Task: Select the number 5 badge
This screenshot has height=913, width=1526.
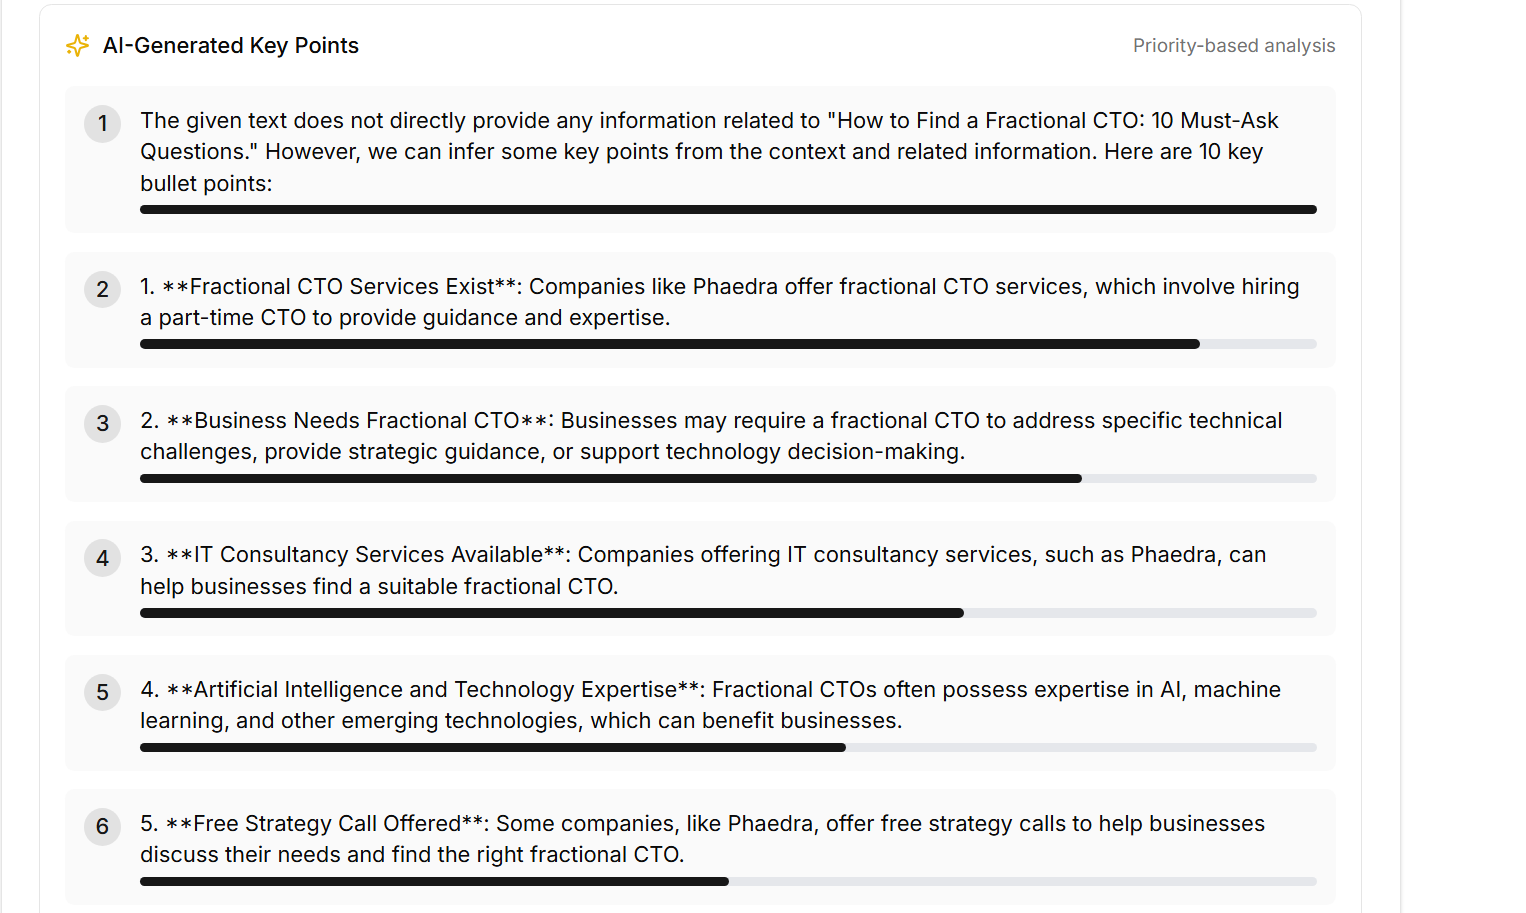Action: click(102, 693)
